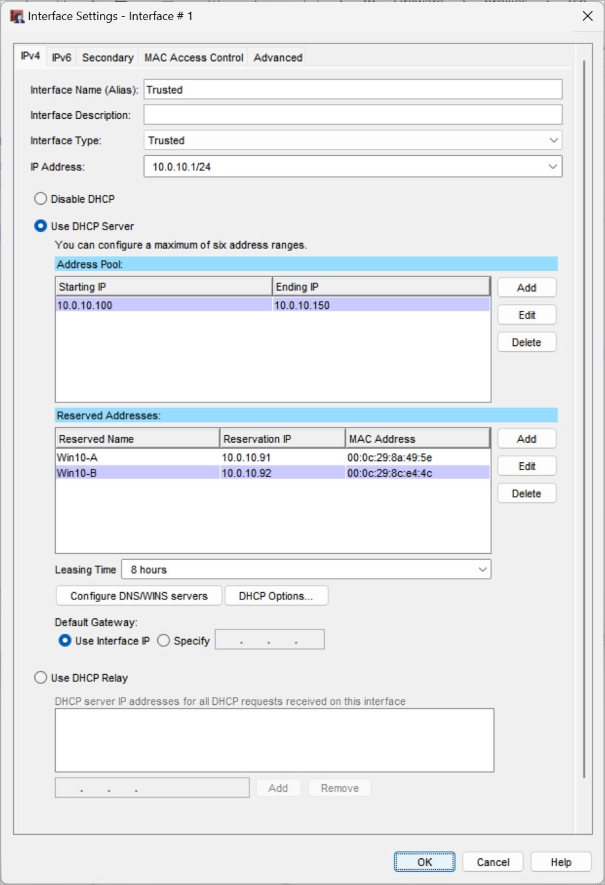This screenshot has width=605, height=885.
Task: Open the Interface Type dropdown
Action: pos(353,140)
